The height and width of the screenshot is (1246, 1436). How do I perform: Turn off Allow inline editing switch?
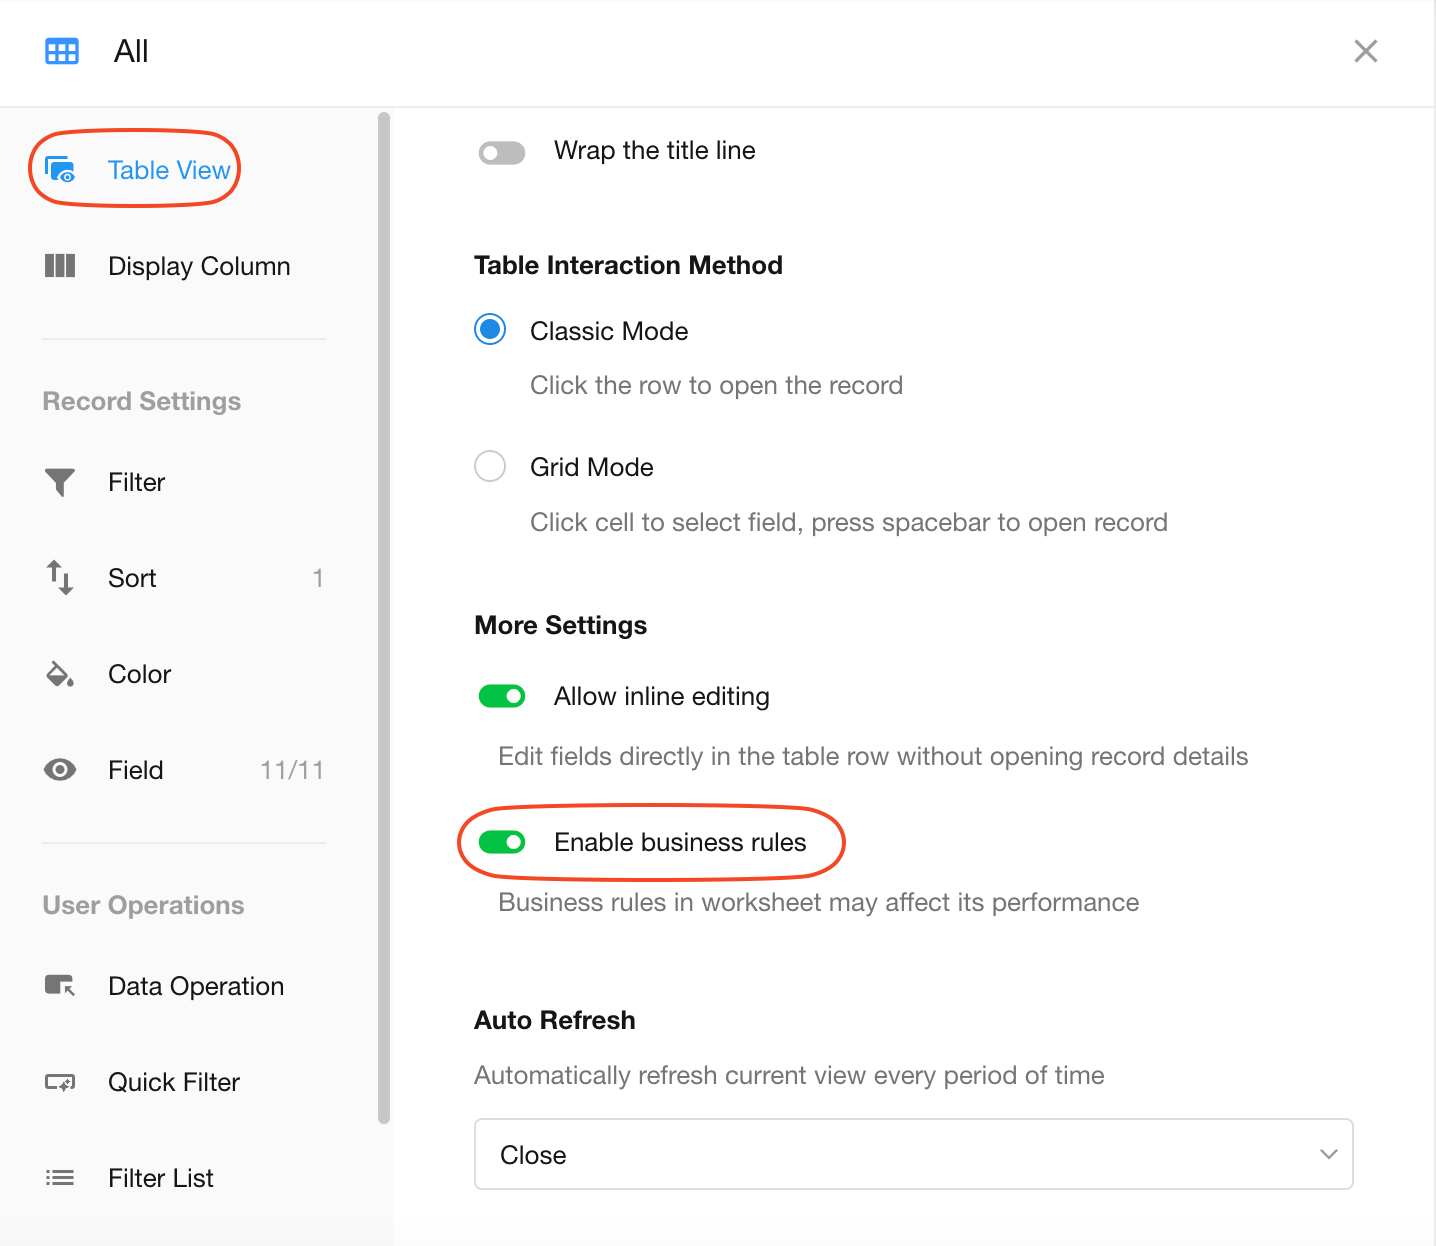point(502,696)
